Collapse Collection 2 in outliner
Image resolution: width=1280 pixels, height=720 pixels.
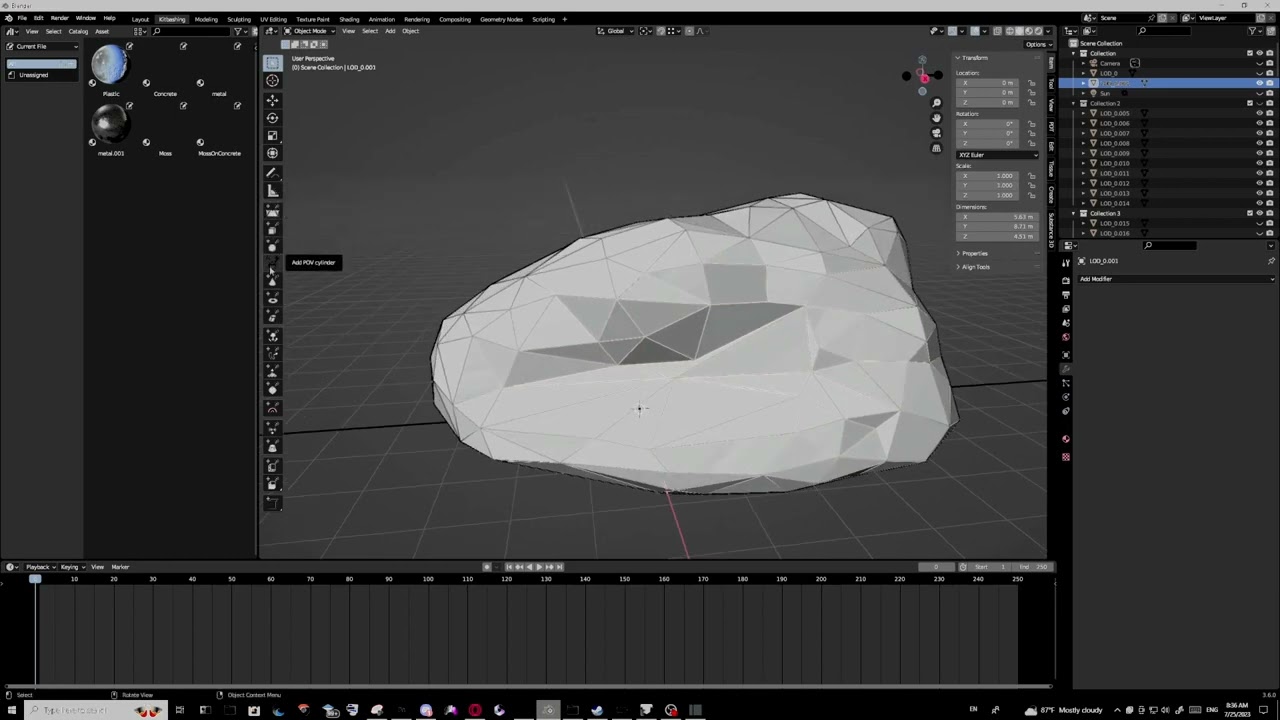tap(1075, 103)
